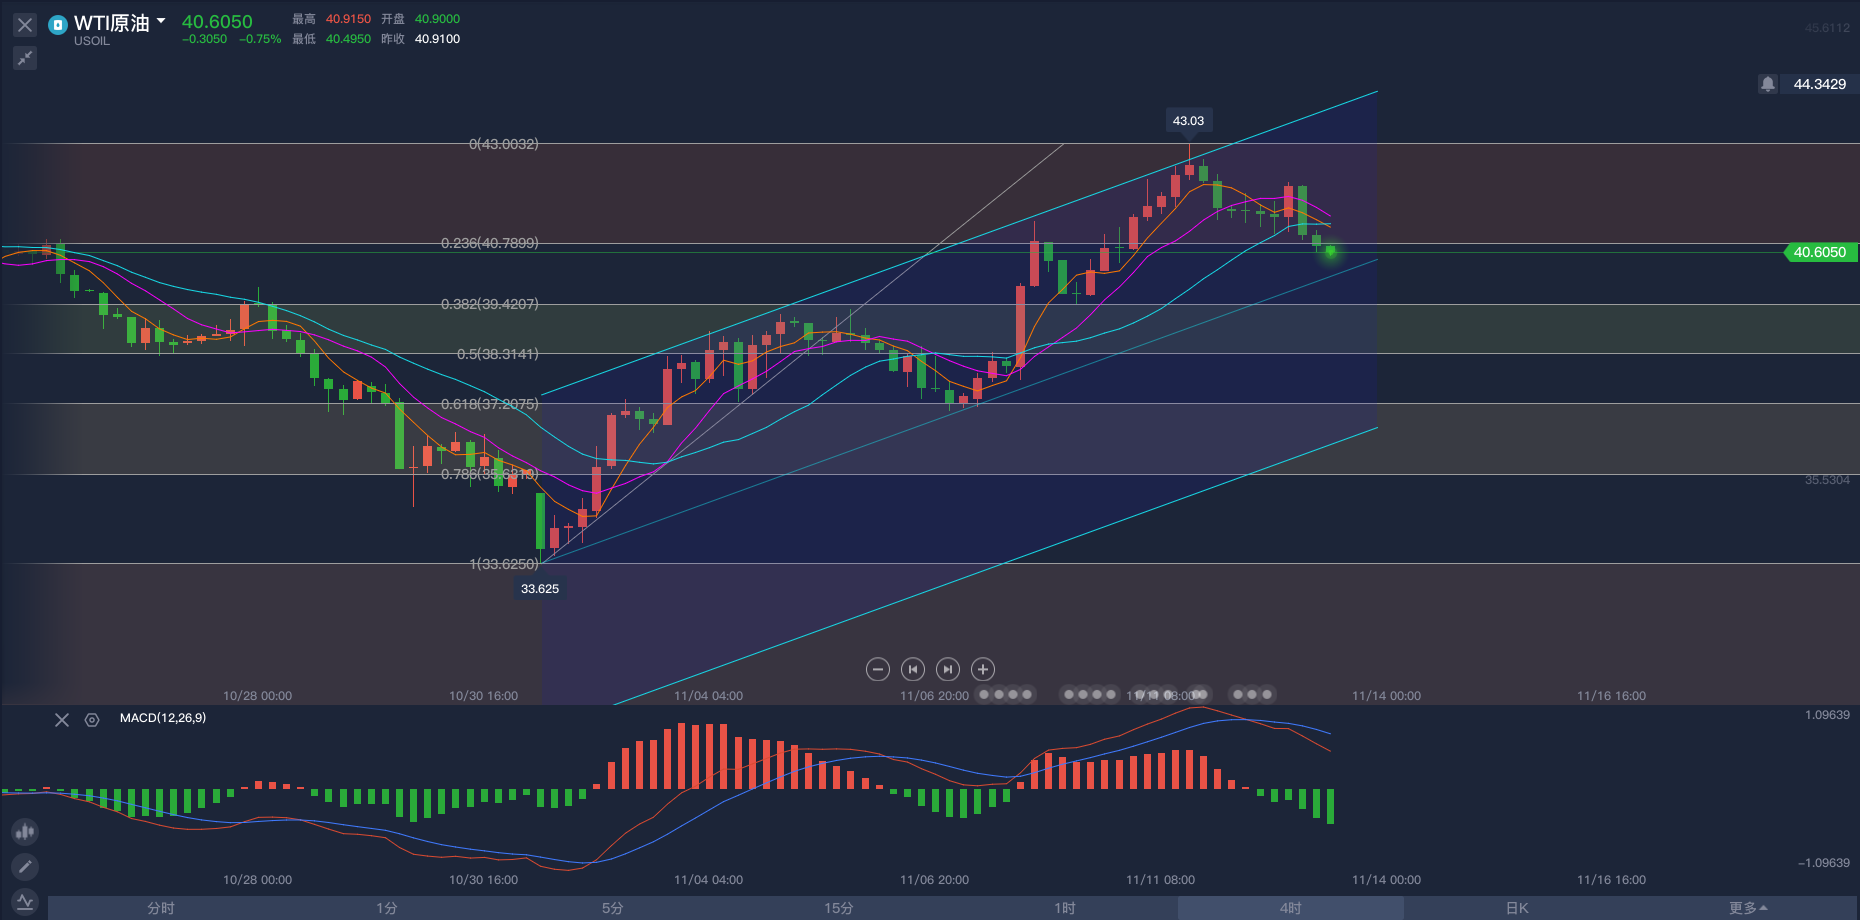
Task: Open the technical indicators button
Action: tap(25, 901)
